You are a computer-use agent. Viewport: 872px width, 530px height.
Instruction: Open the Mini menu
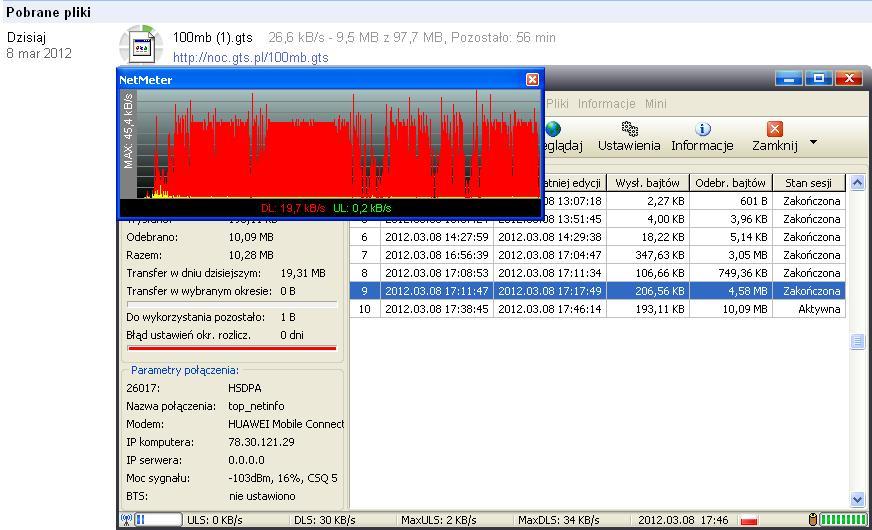(655, 103)
